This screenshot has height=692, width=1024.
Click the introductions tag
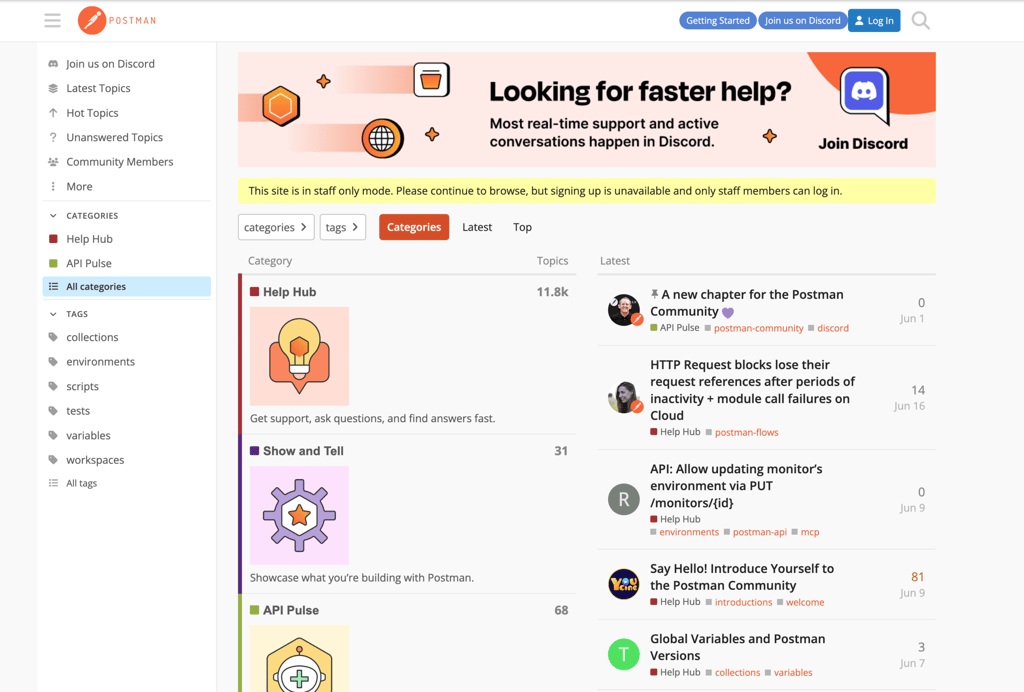[743, 603]
